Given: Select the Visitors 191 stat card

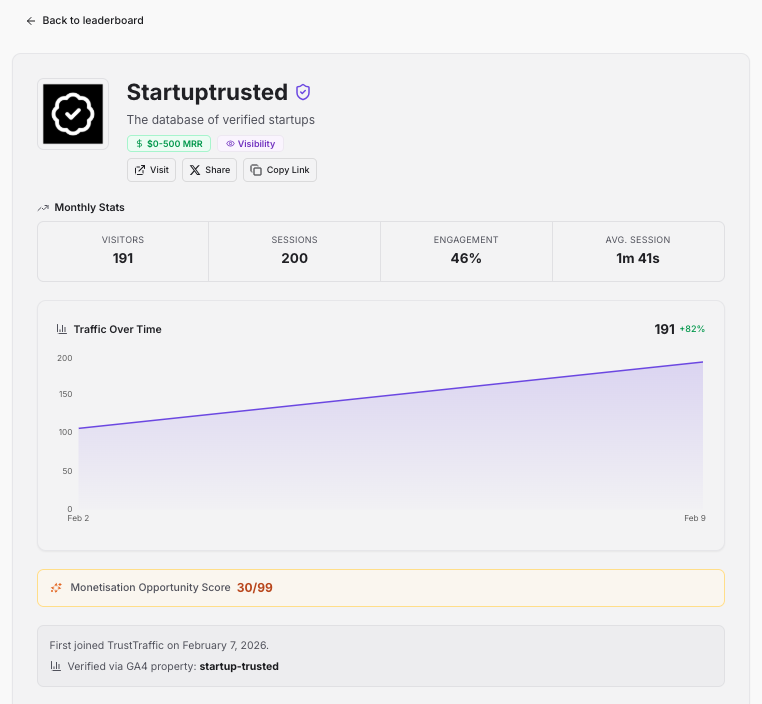Looking at the screenshot, I should 123,252.
